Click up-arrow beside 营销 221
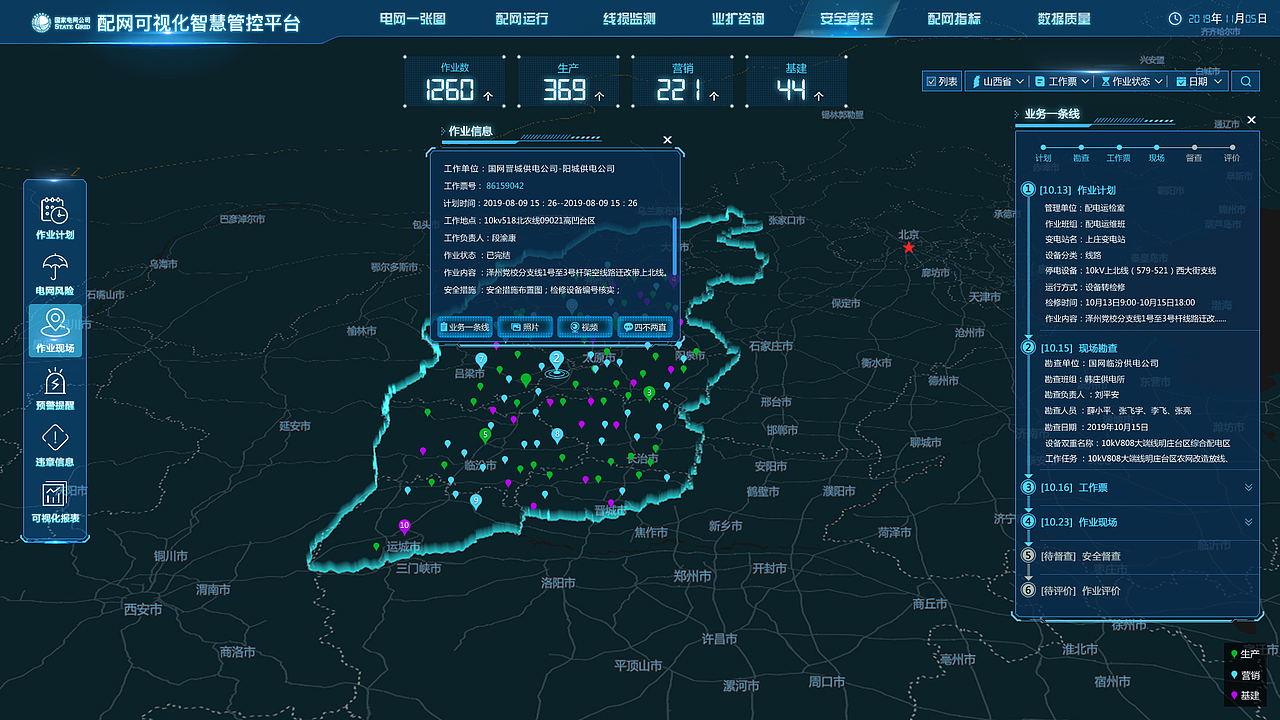Screen dimensions: 1280x720 tap(713, 96)
